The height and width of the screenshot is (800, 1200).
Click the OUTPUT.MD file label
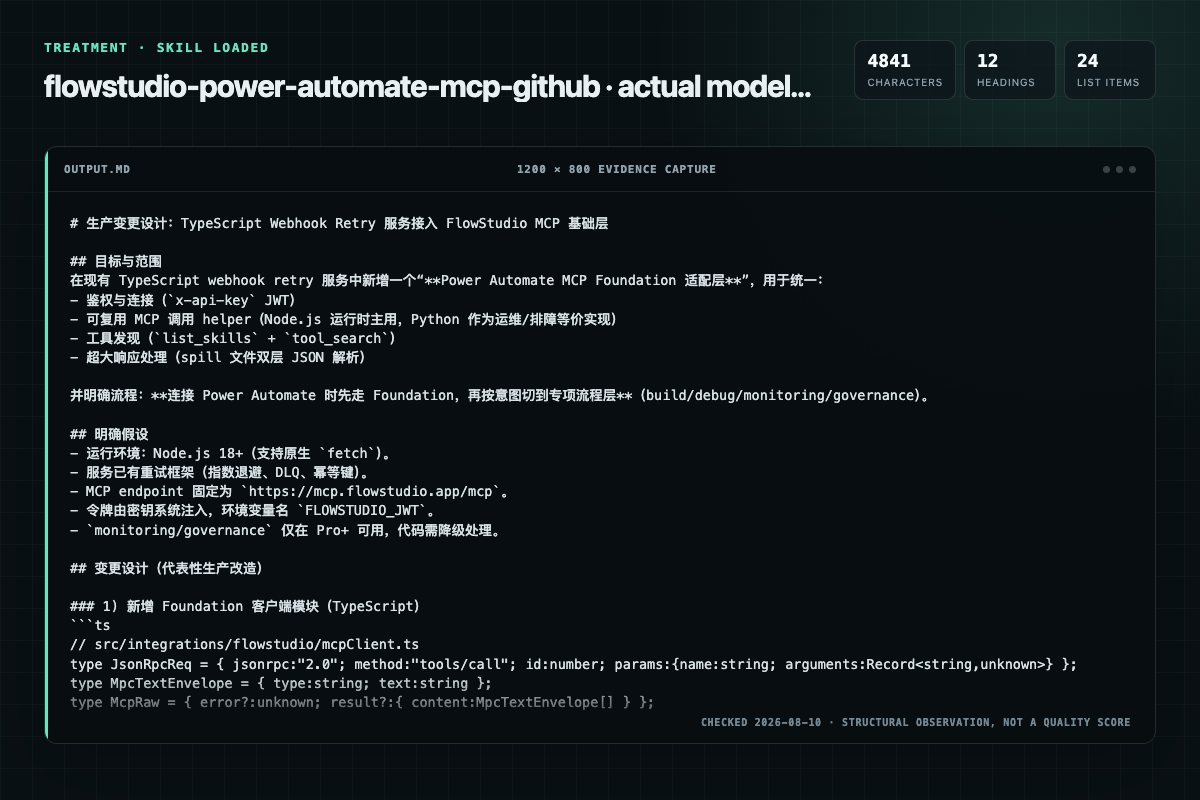[97, 169]
